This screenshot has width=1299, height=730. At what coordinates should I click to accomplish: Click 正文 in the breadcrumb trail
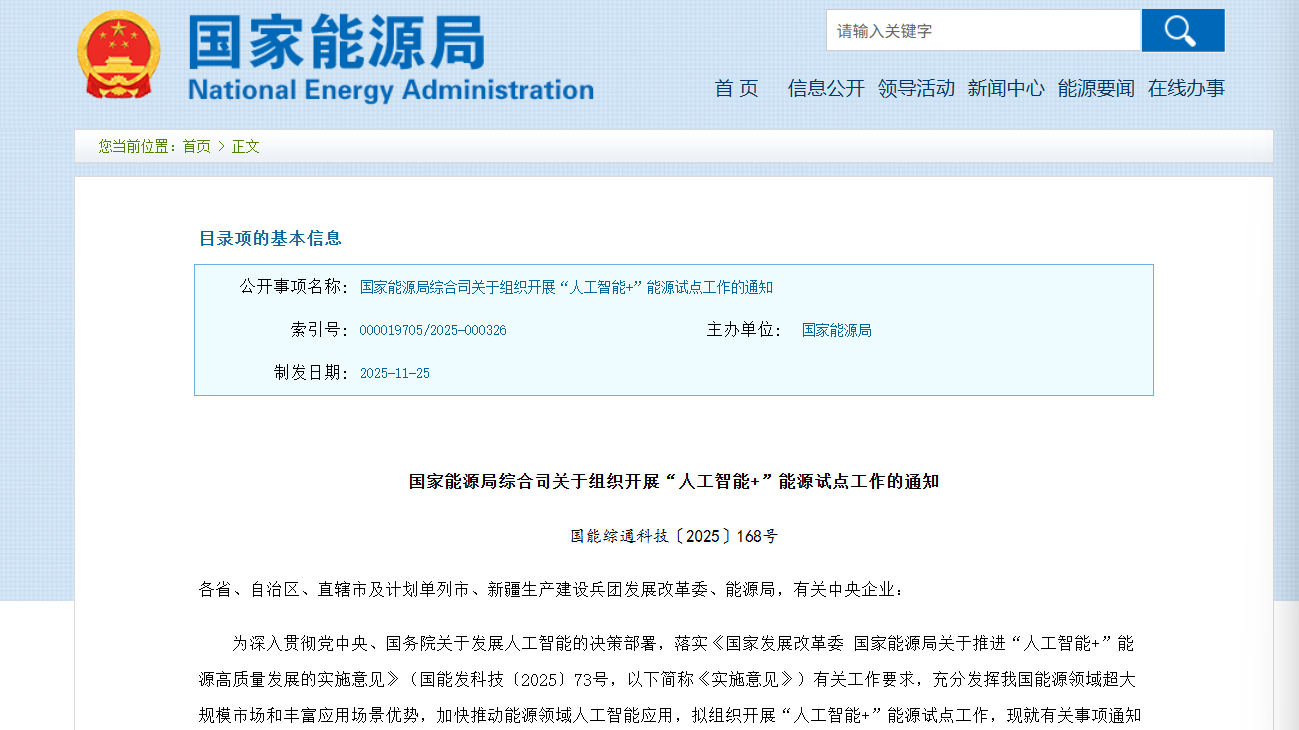pyautogui.click(x=246, y=146)
